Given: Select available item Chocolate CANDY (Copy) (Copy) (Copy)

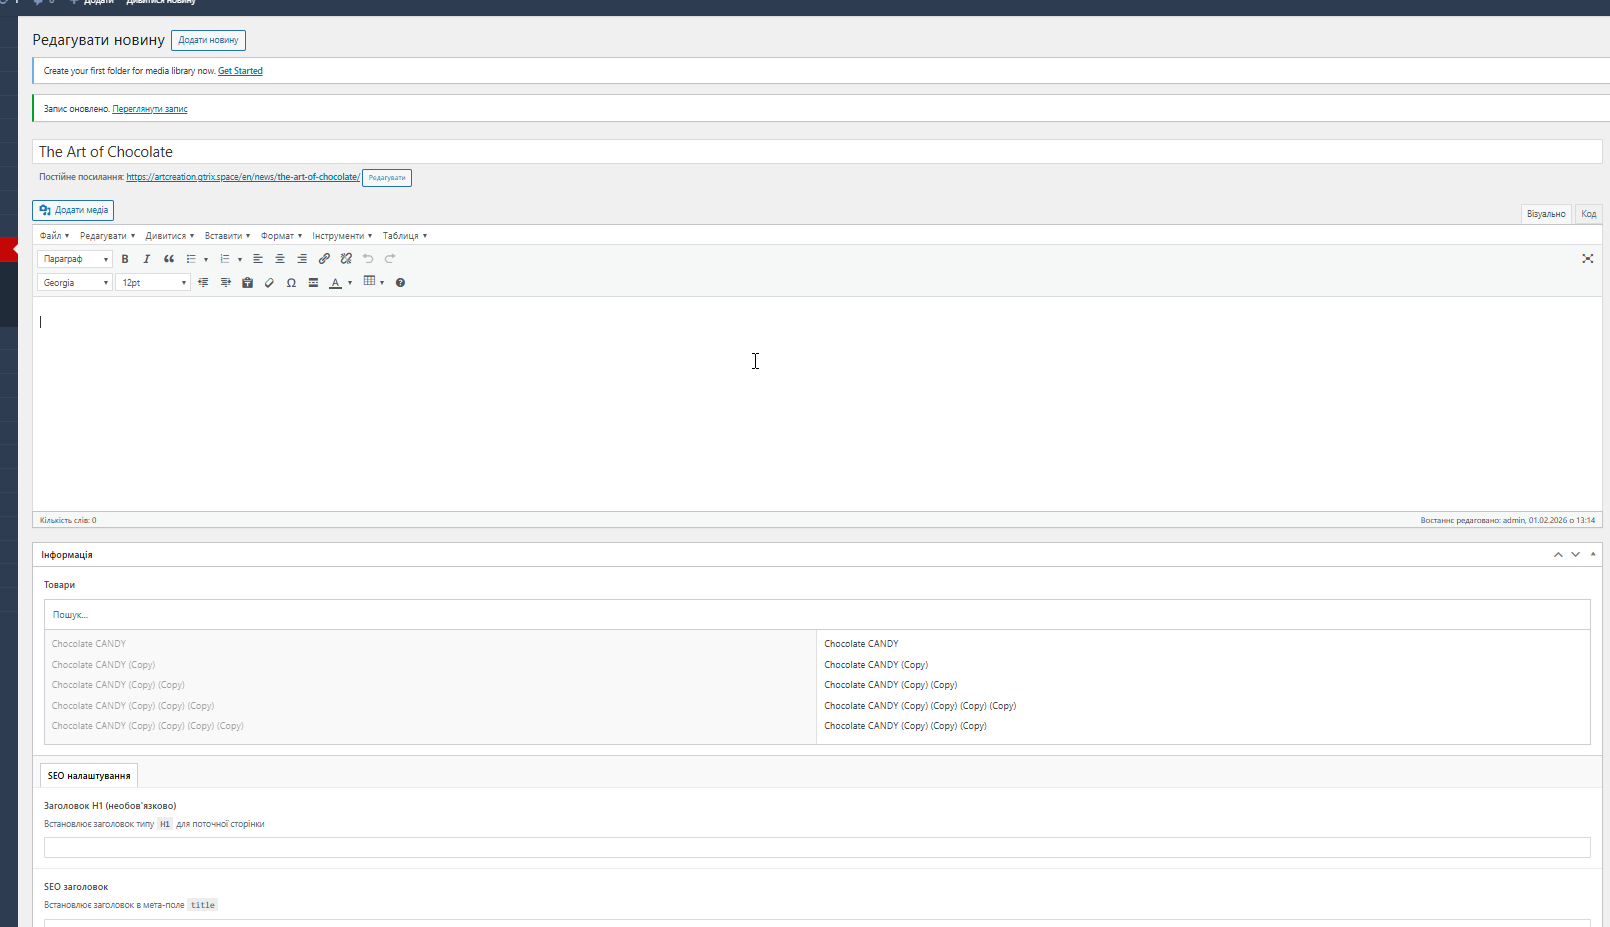Looking at the screenshot, I should (x=133, y=706).
